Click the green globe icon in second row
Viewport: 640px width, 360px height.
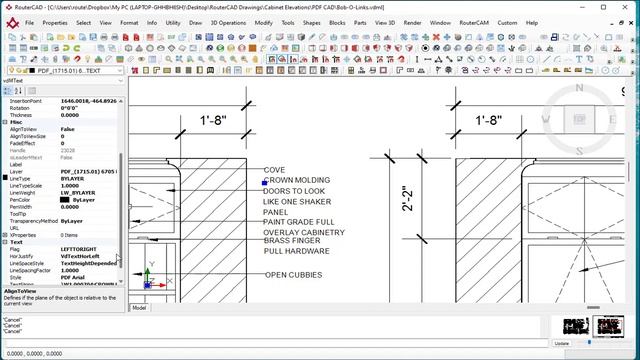tap(220, 48)
